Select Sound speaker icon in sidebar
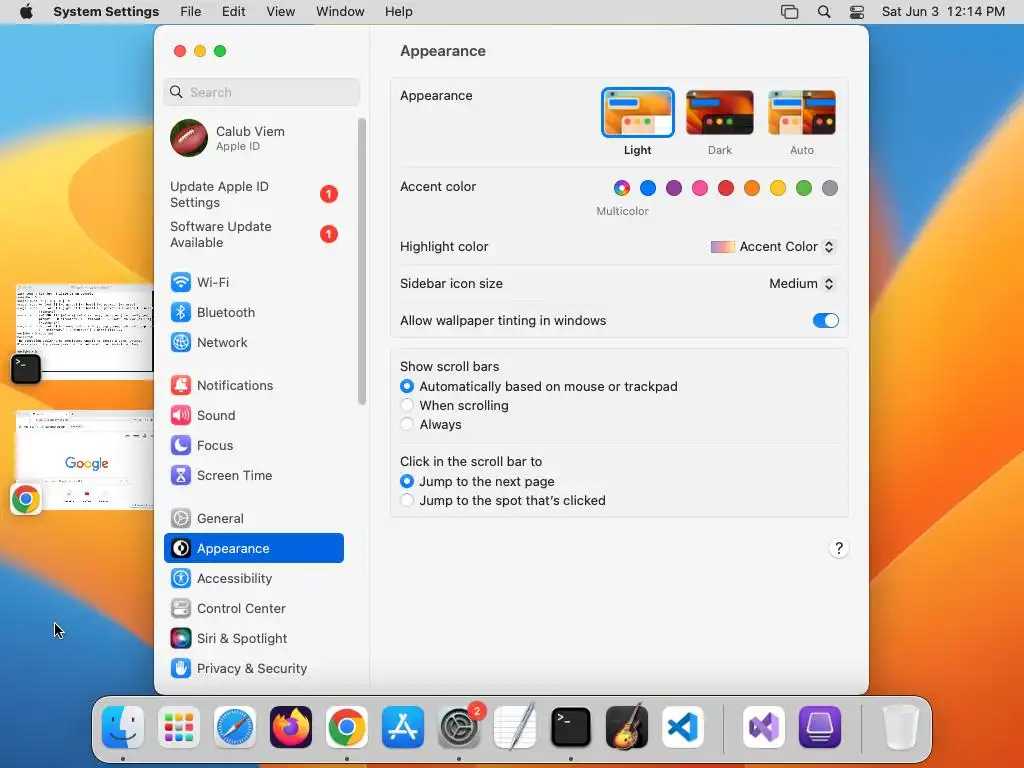Image resolution: width=1024 pixels, height=768 pixels. (x=180, y=415)
